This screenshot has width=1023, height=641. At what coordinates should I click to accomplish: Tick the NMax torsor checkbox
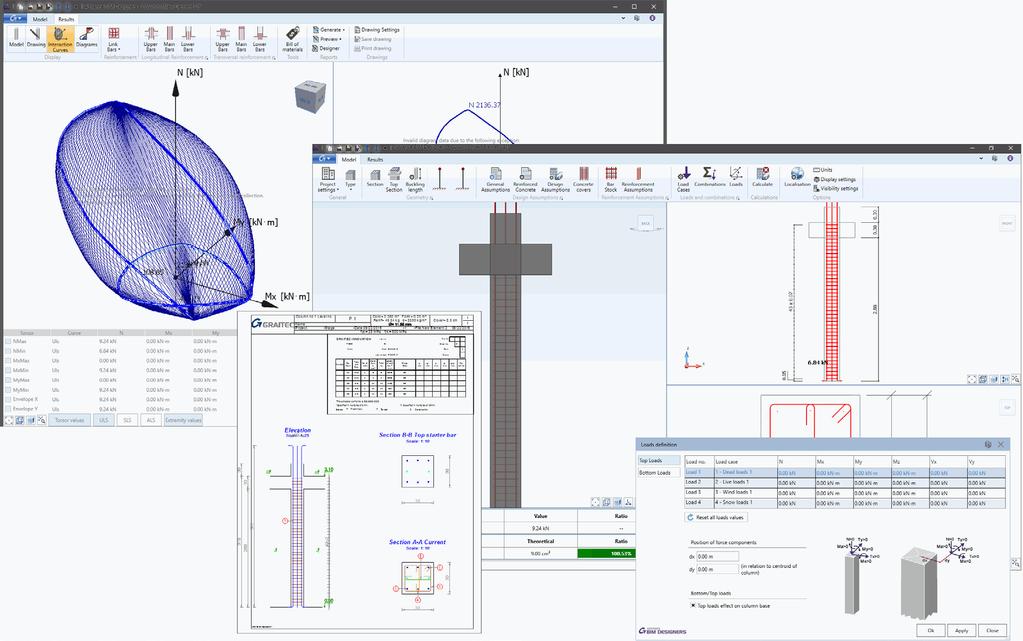click(x=8, y=341)
